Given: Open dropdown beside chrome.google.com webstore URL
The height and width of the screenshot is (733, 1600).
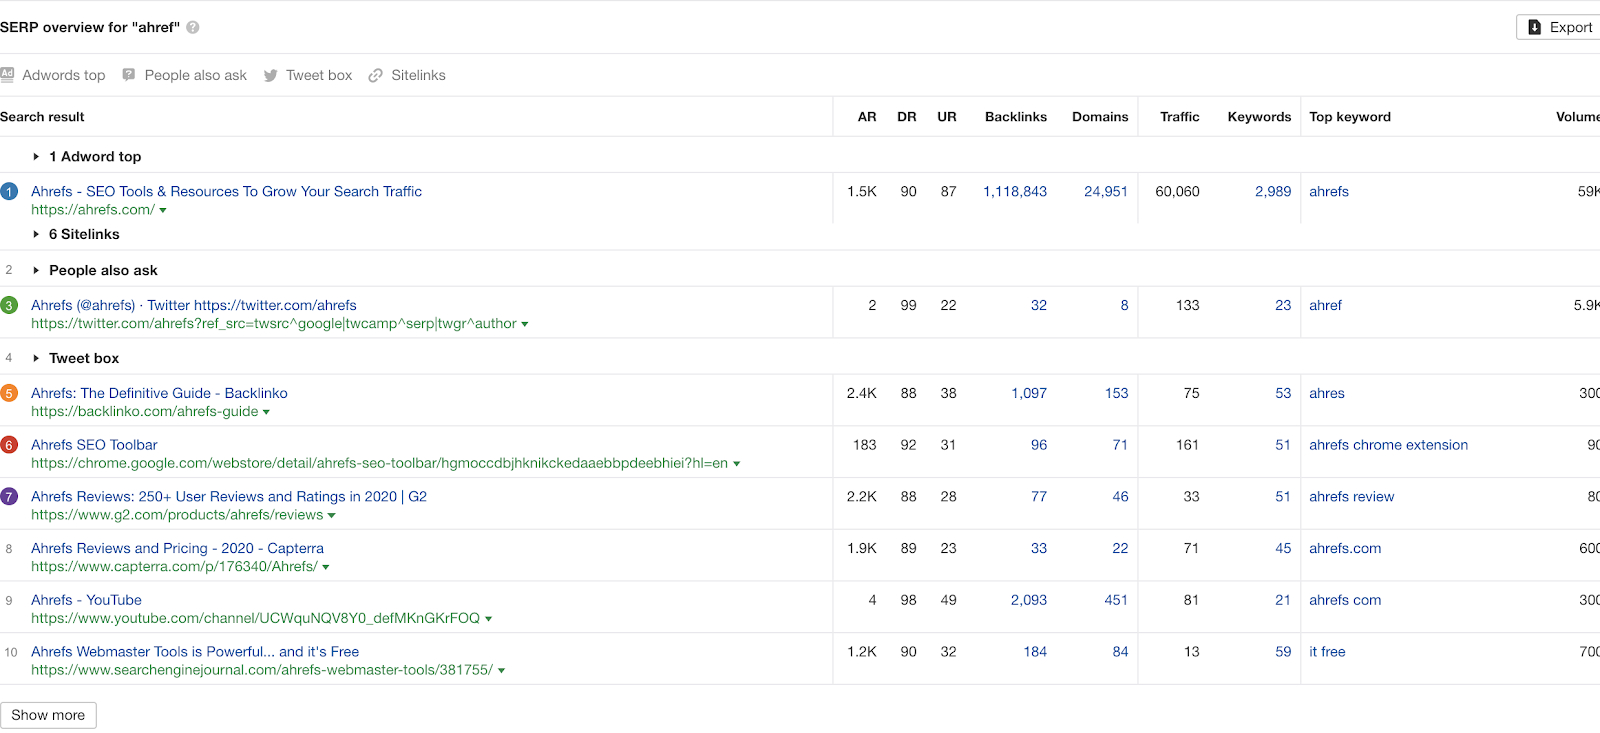Looking at the screenshot, I should click(x=737, y=464).
